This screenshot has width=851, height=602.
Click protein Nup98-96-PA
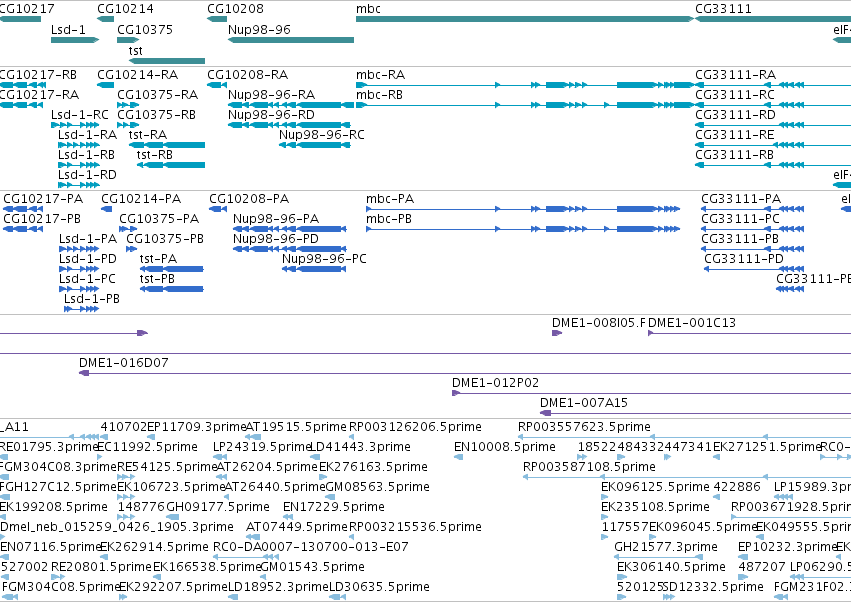(290, 229)
